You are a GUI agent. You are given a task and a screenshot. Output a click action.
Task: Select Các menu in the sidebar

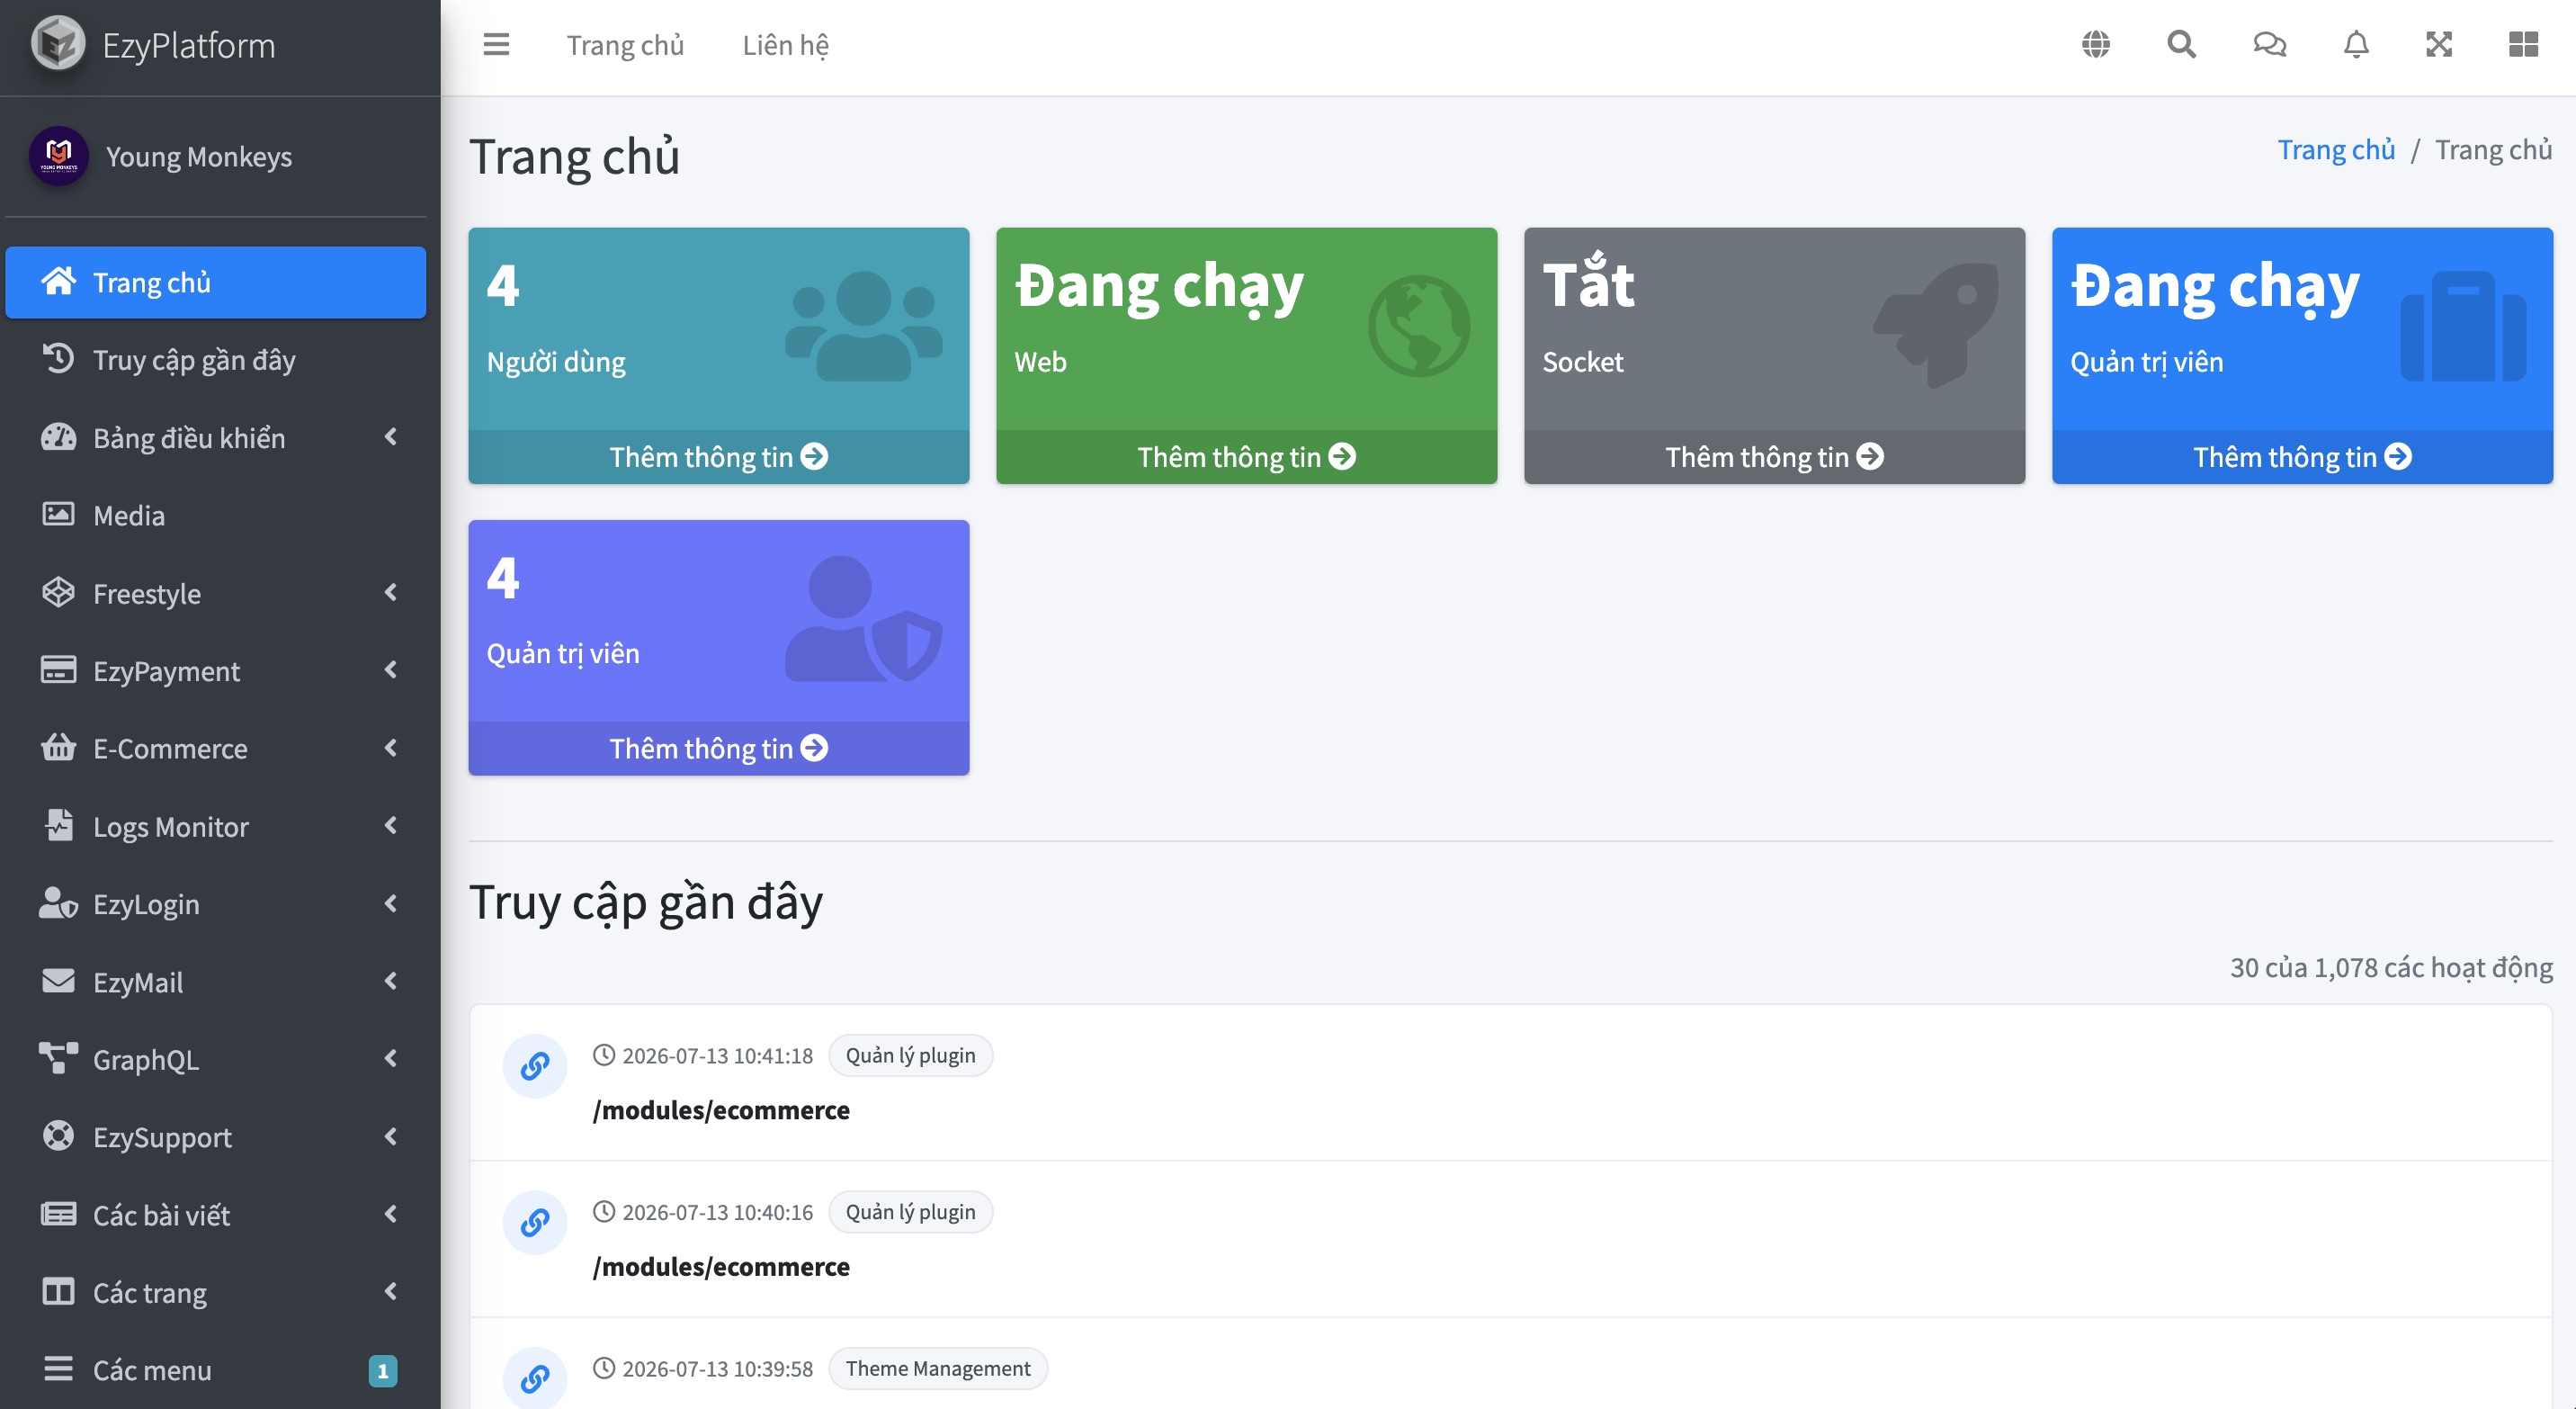216,1369
